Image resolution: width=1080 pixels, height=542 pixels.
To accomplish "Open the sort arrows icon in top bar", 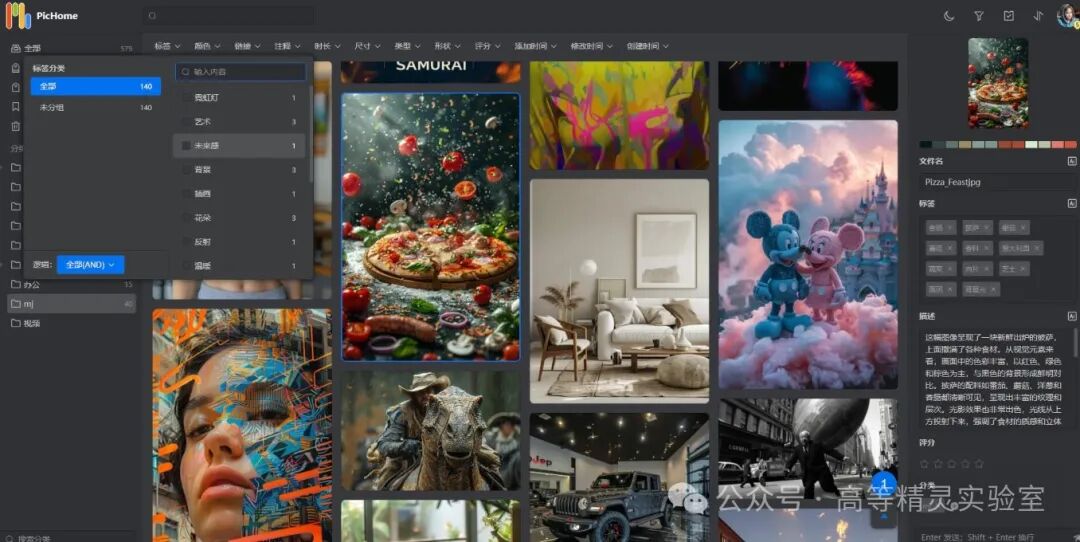I will click(1038, 16).
